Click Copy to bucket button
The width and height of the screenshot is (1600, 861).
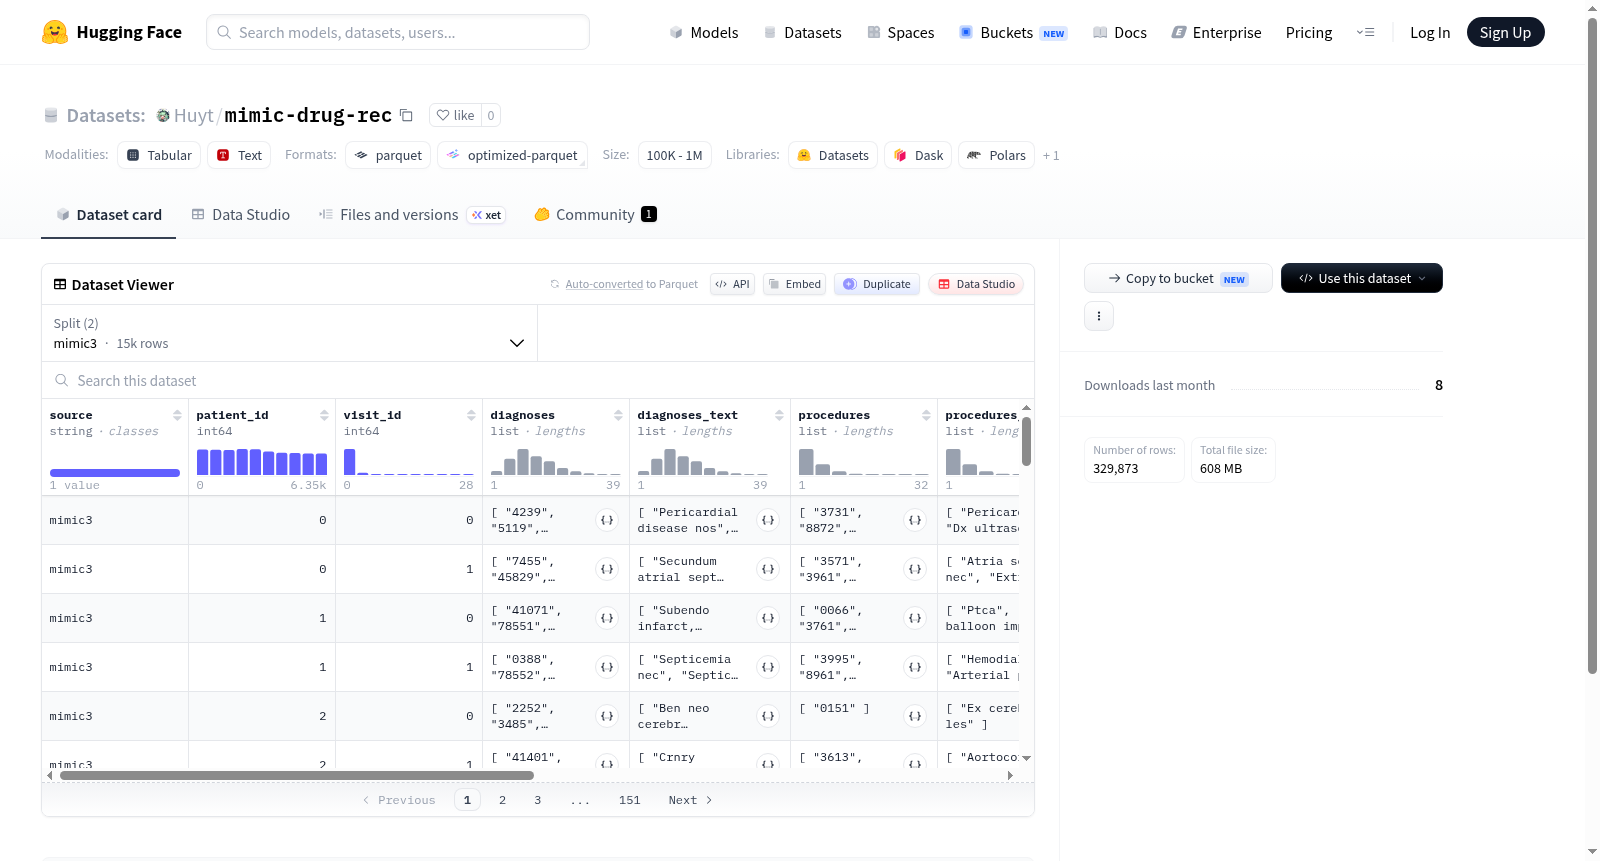(x=1178, y=278)
